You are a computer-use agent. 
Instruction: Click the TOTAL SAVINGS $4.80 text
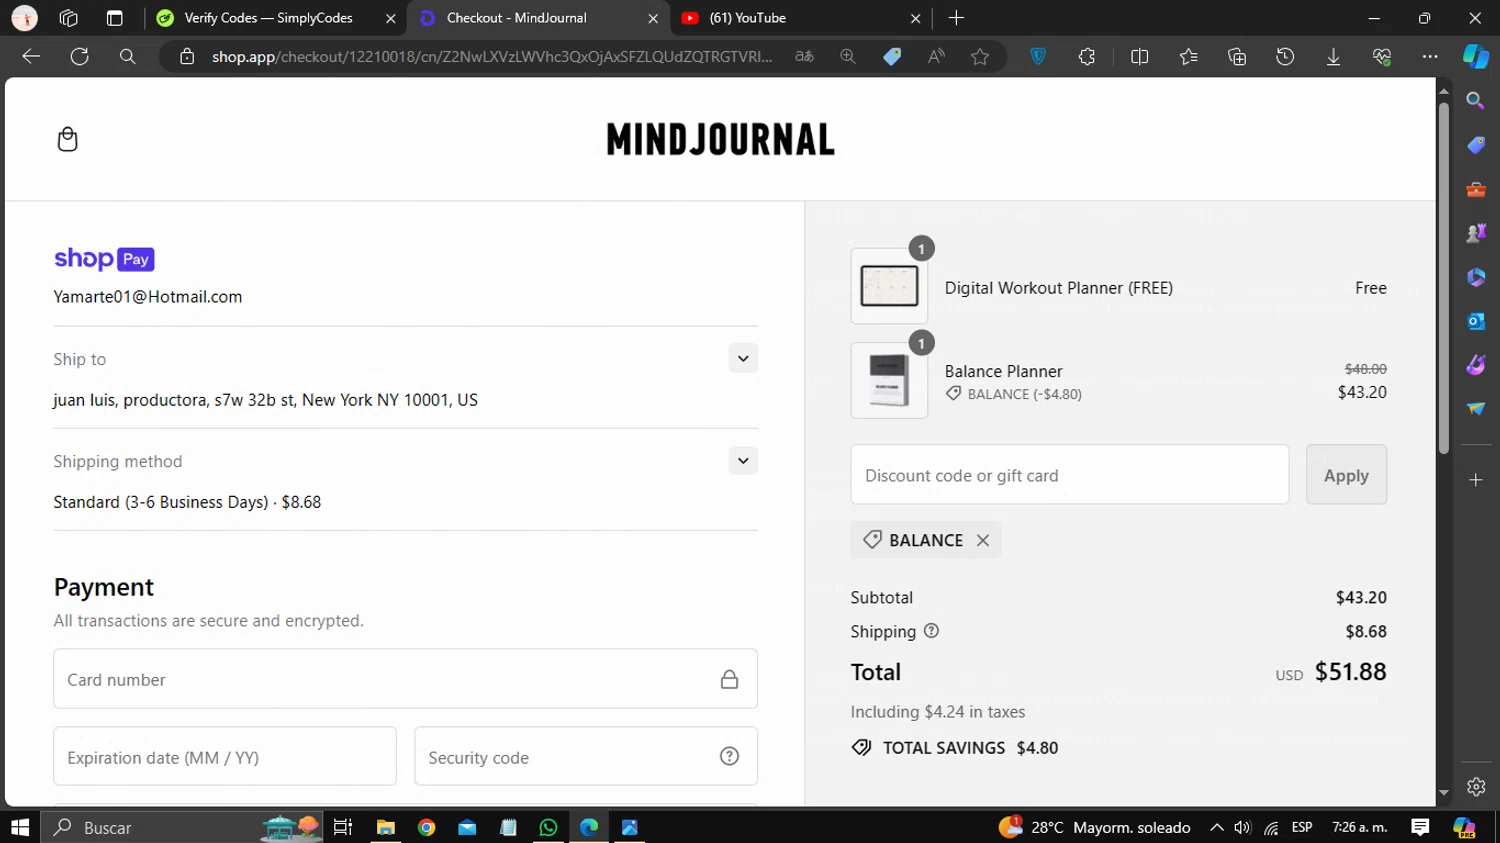[x=970, y=748]
